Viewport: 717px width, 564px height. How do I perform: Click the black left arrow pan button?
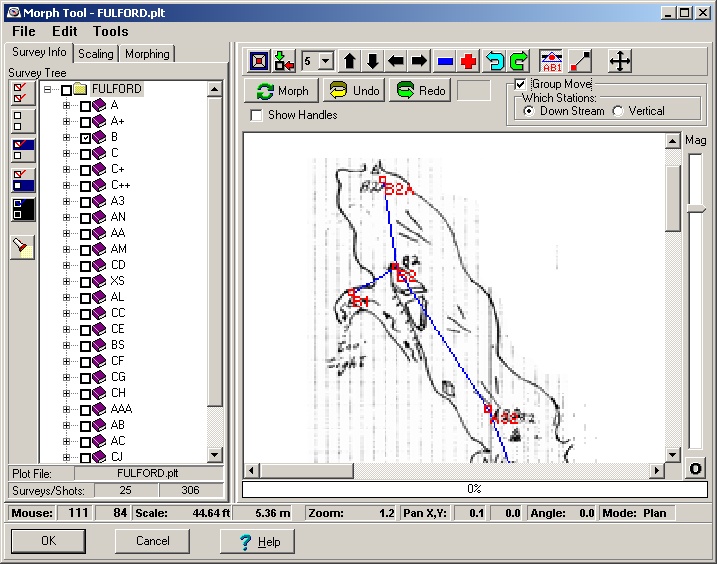(396, 61)
